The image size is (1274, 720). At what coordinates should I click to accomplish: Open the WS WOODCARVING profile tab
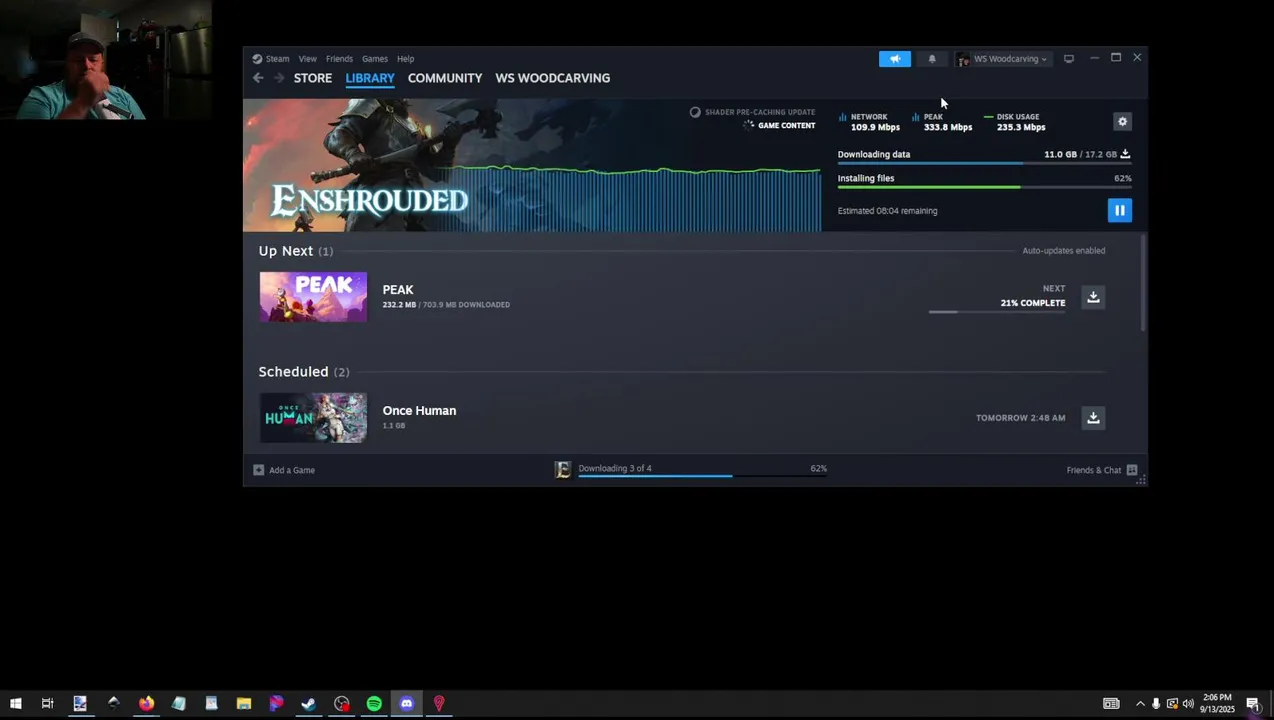tap(553, 78)
